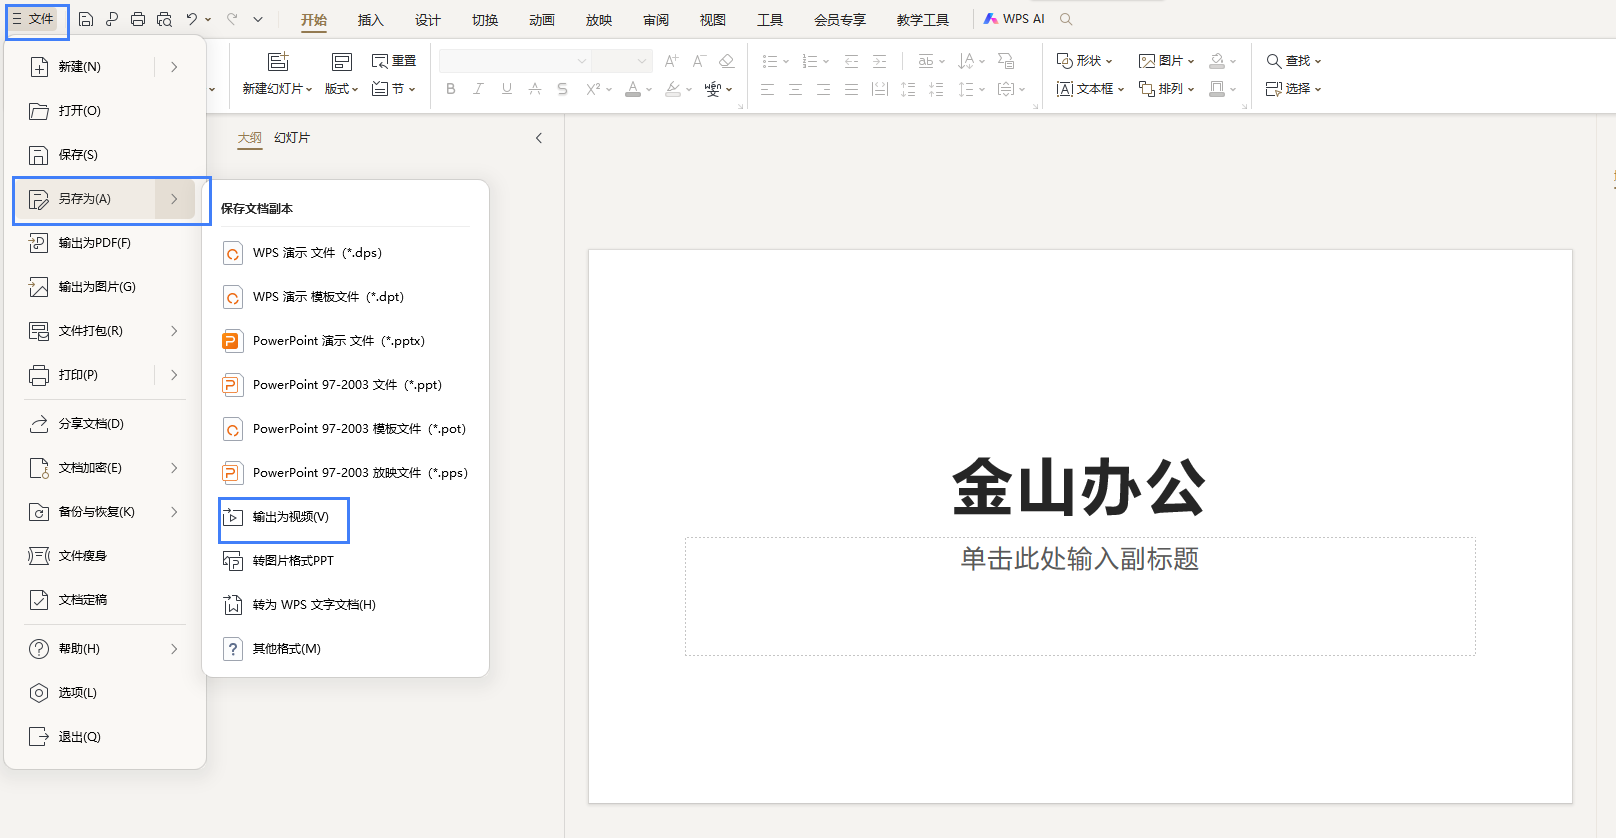1616x838 pixels.
Task: Click the decrease font size icon
Action: [699, 61]
